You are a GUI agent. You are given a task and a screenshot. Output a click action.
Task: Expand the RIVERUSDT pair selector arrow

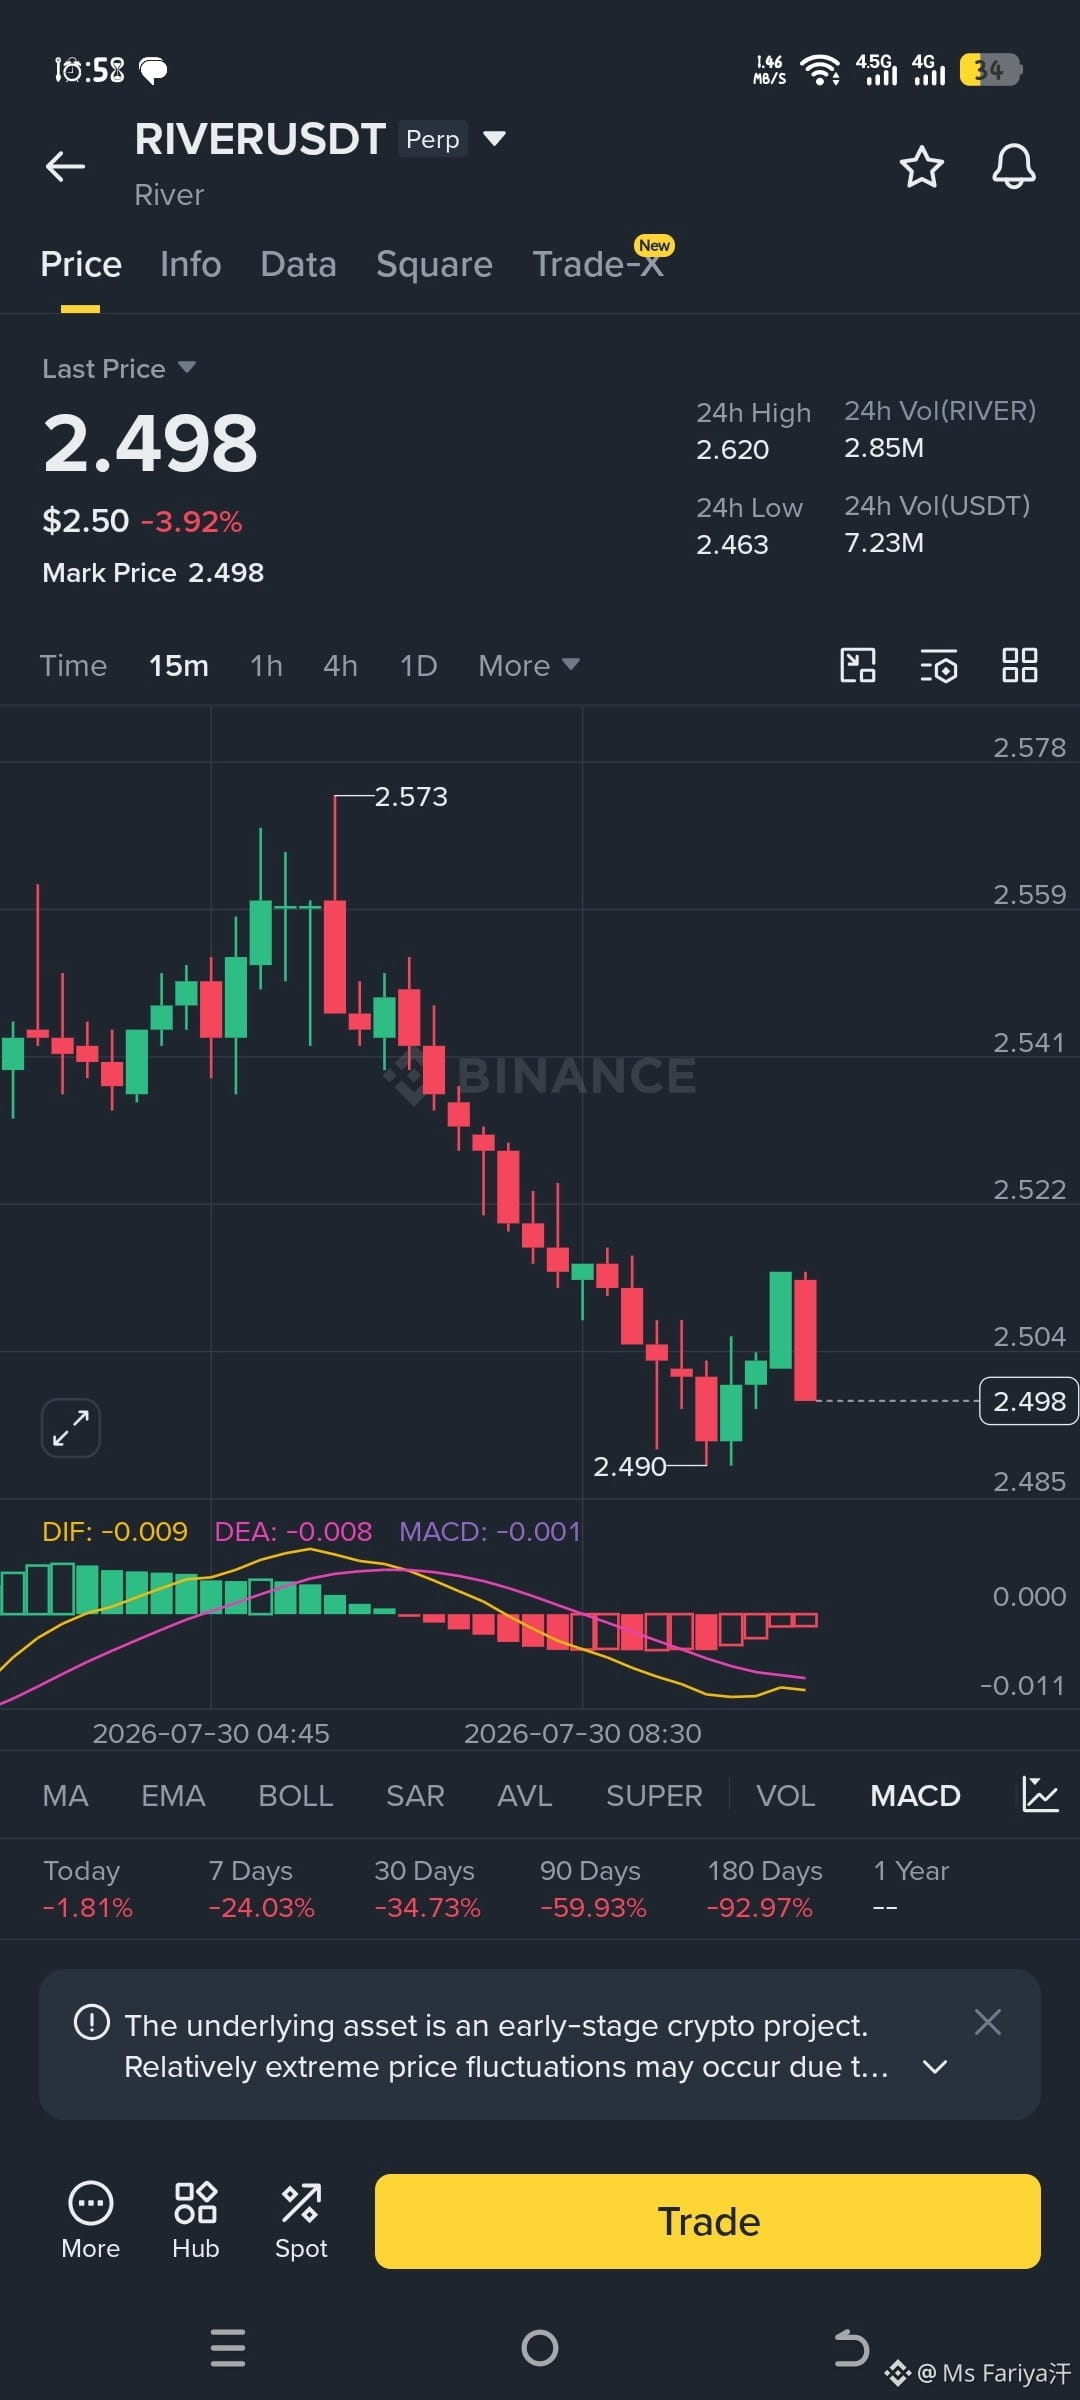pyautogui.click(x=494, y=138)
